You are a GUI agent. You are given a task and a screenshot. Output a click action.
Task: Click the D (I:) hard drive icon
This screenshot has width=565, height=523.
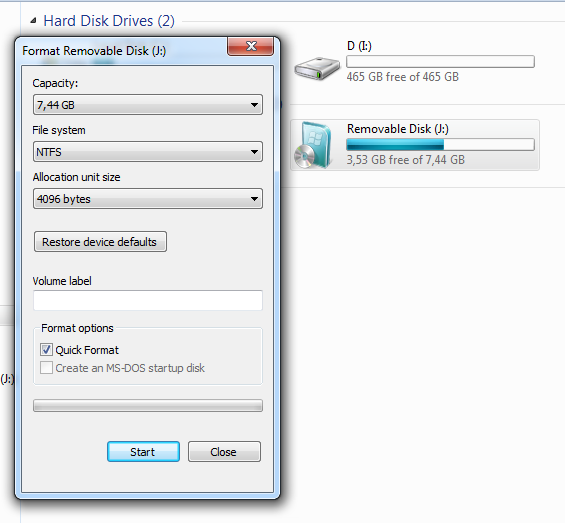coord(317,68)
